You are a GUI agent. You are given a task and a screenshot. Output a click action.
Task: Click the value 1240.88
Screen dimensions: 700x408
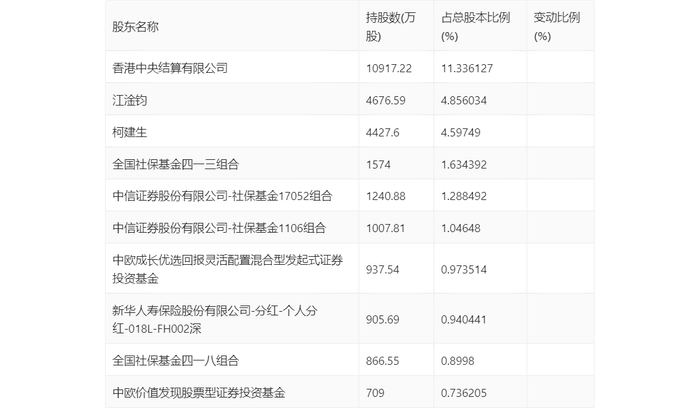(x=386, y=196)
